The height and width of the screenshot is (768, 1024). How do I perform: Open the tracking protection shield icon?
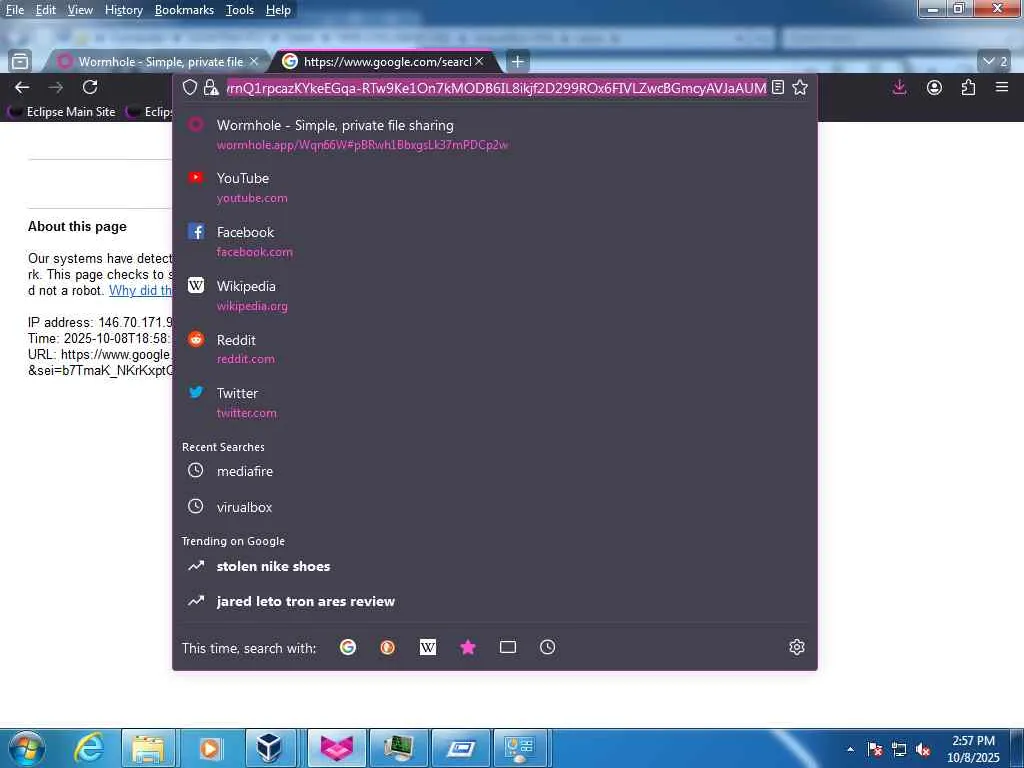tap(189, 88)
